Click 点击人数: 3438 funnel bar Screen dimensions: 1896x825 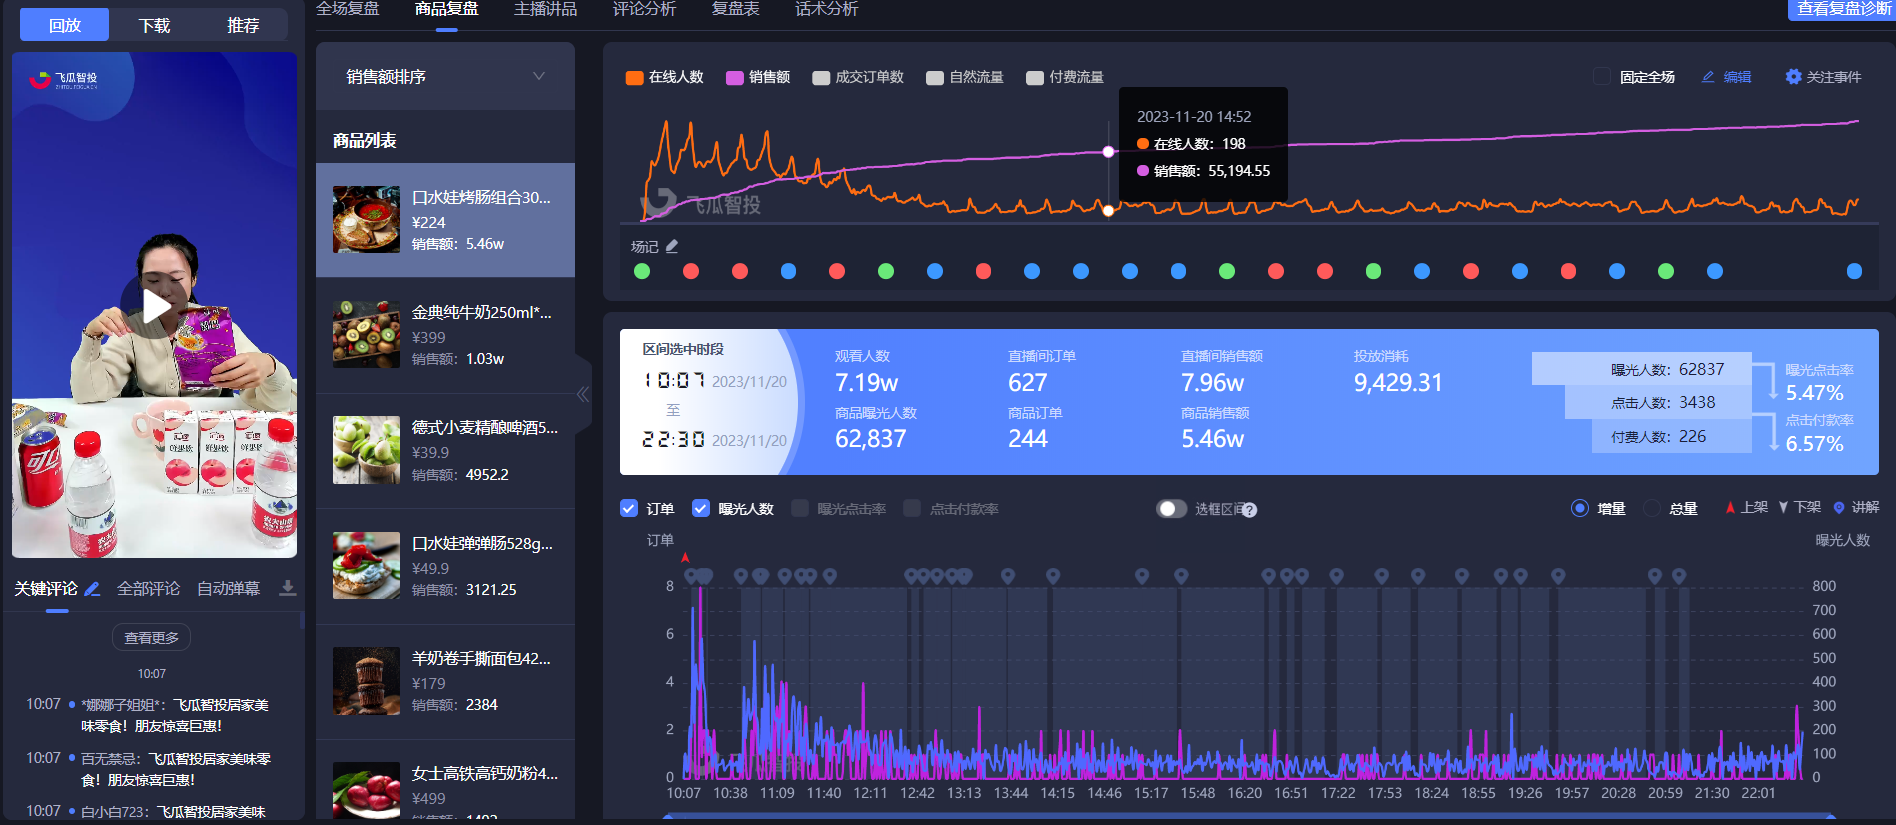click(x=1658, y=402)
